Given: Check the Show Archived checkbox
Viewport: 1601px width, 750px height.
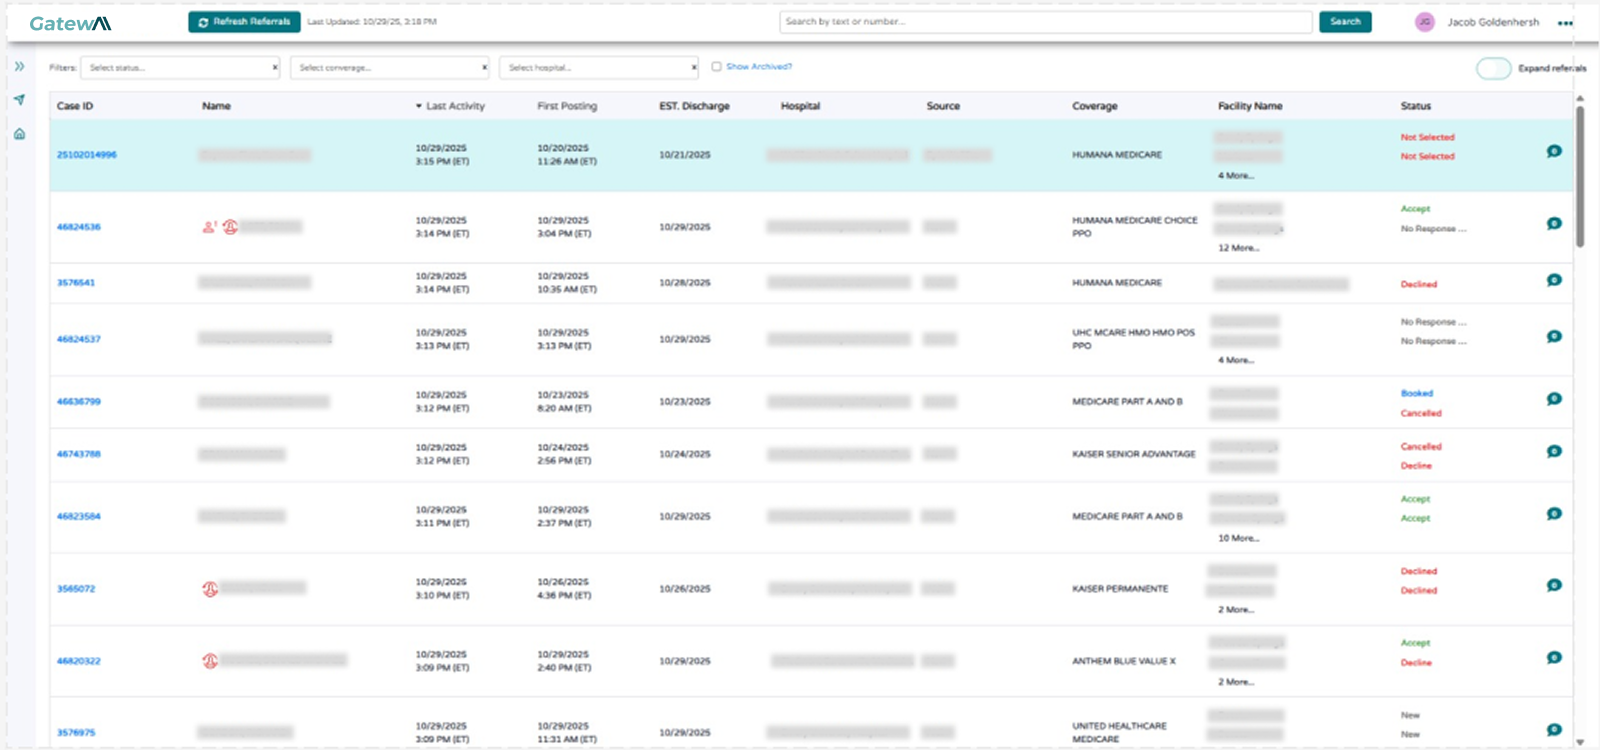Looking at the screenshot, I should point(716,67).
